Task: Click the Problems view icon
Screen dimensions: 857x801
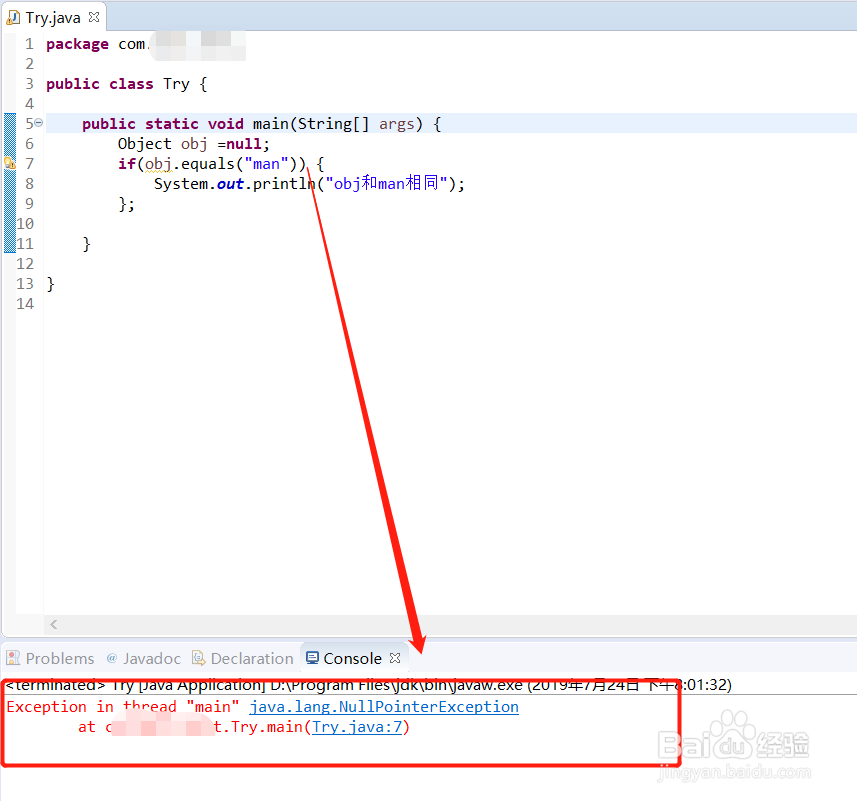Action: coord(13,658)
